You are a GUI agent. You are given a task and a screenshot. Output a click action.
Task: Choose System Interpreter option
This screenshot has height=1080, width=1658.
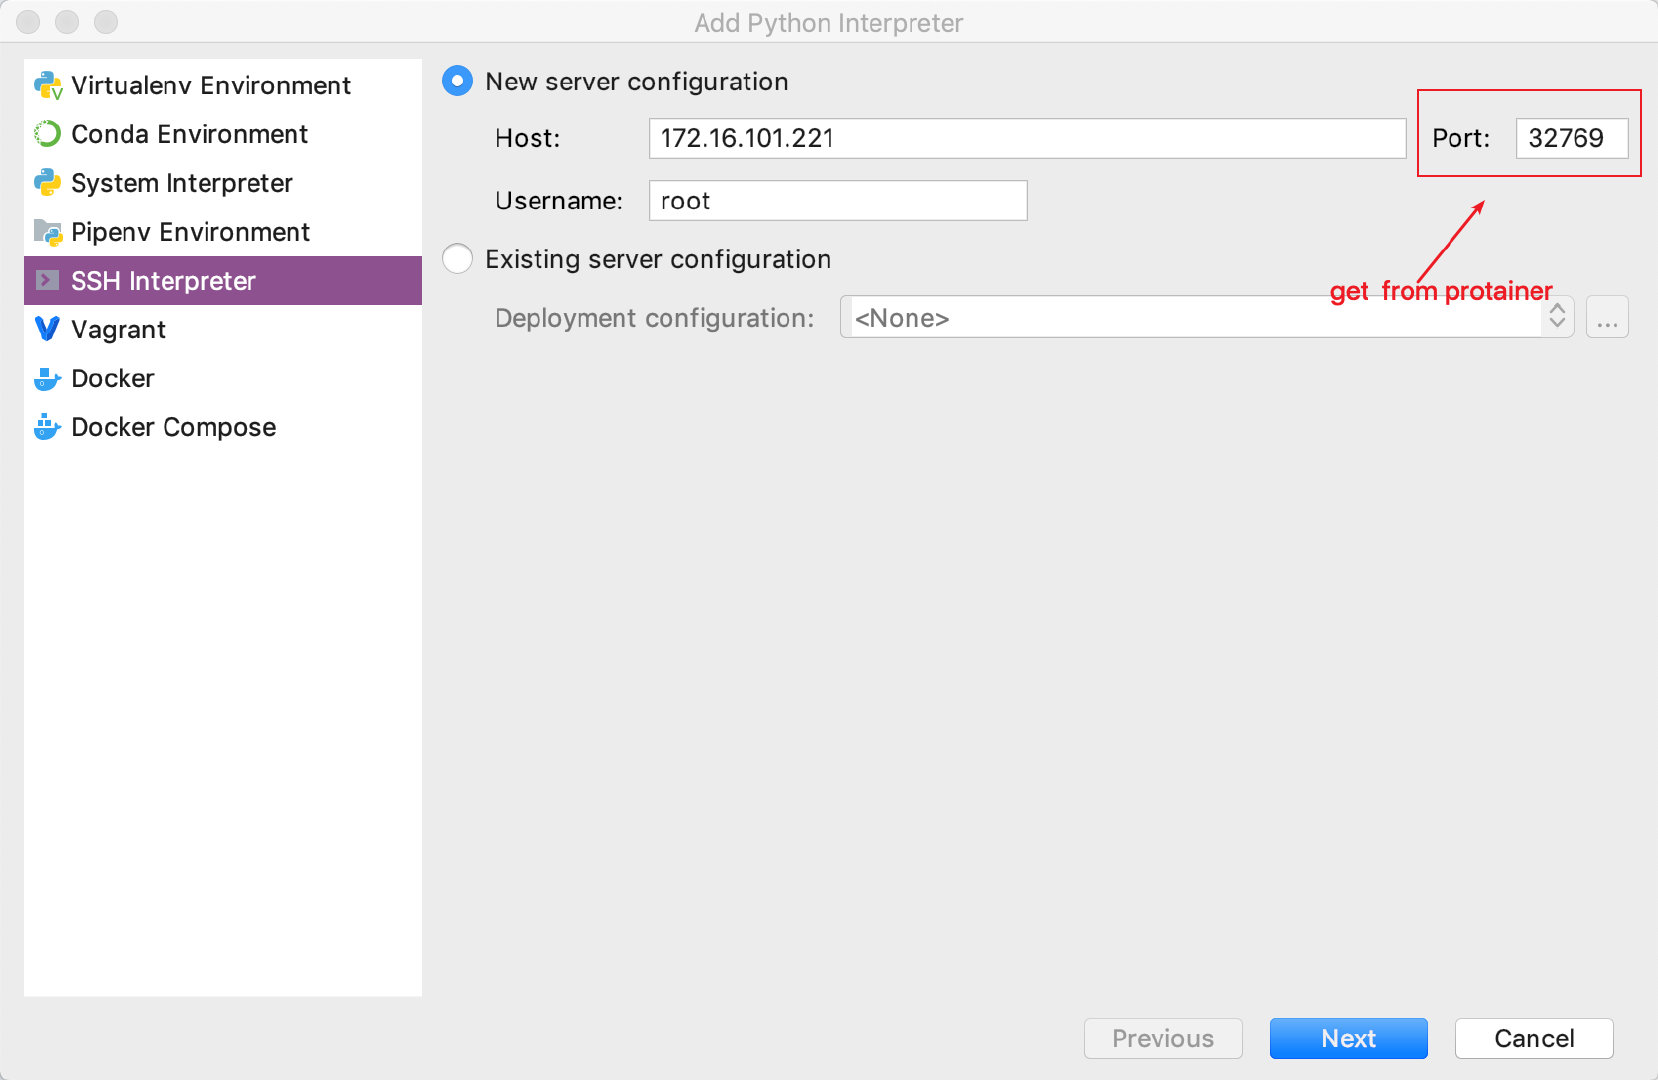click(x=223, y=183)
